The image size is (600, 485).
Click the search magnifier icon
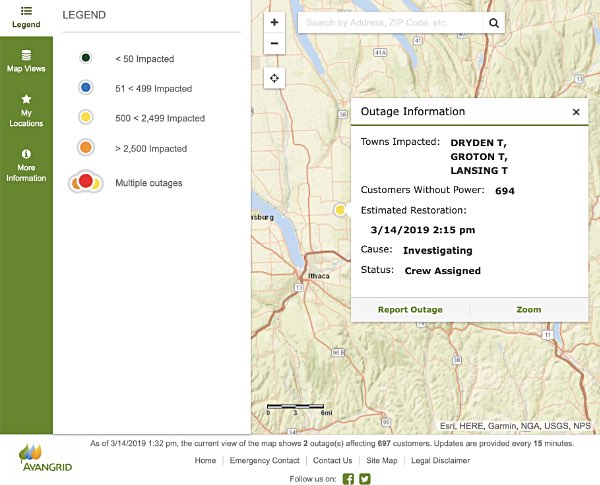pyautogui.click(x=494, y=21)
